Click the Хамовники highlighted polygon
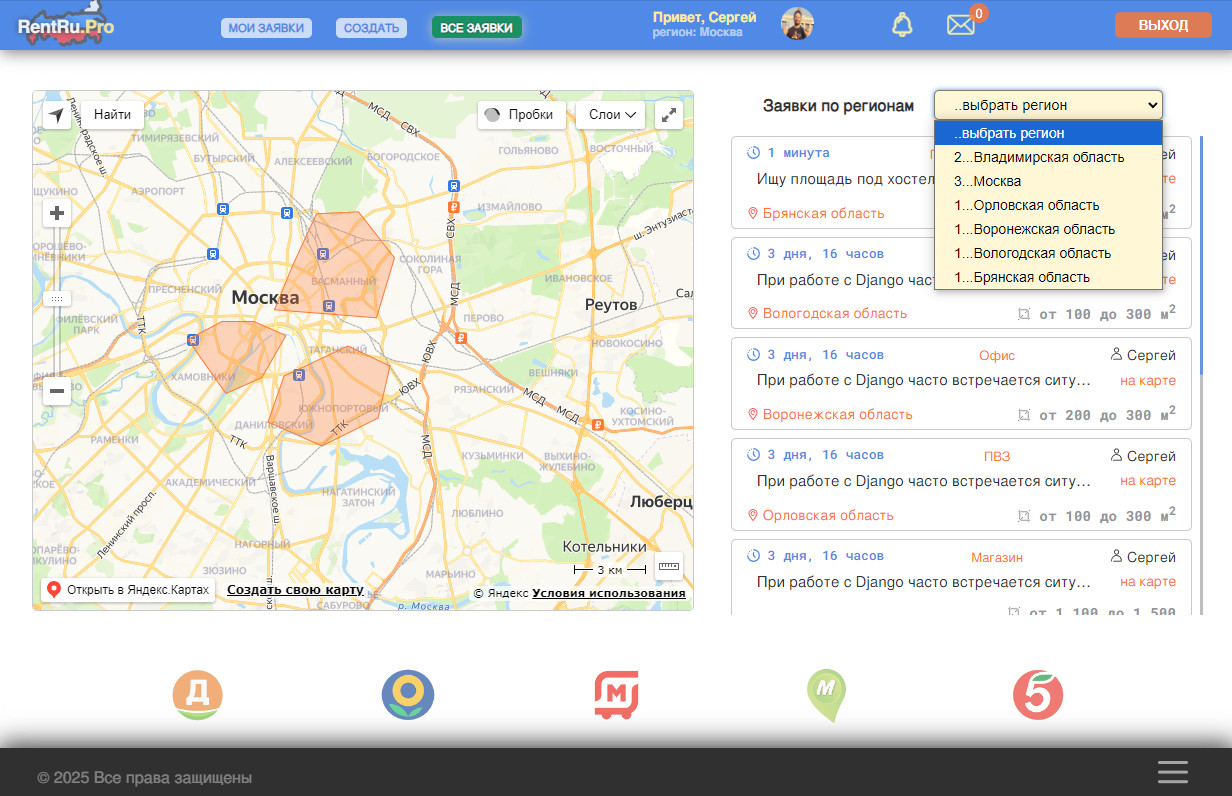This screenshot has height=796, width=1232. click(236, 355)
